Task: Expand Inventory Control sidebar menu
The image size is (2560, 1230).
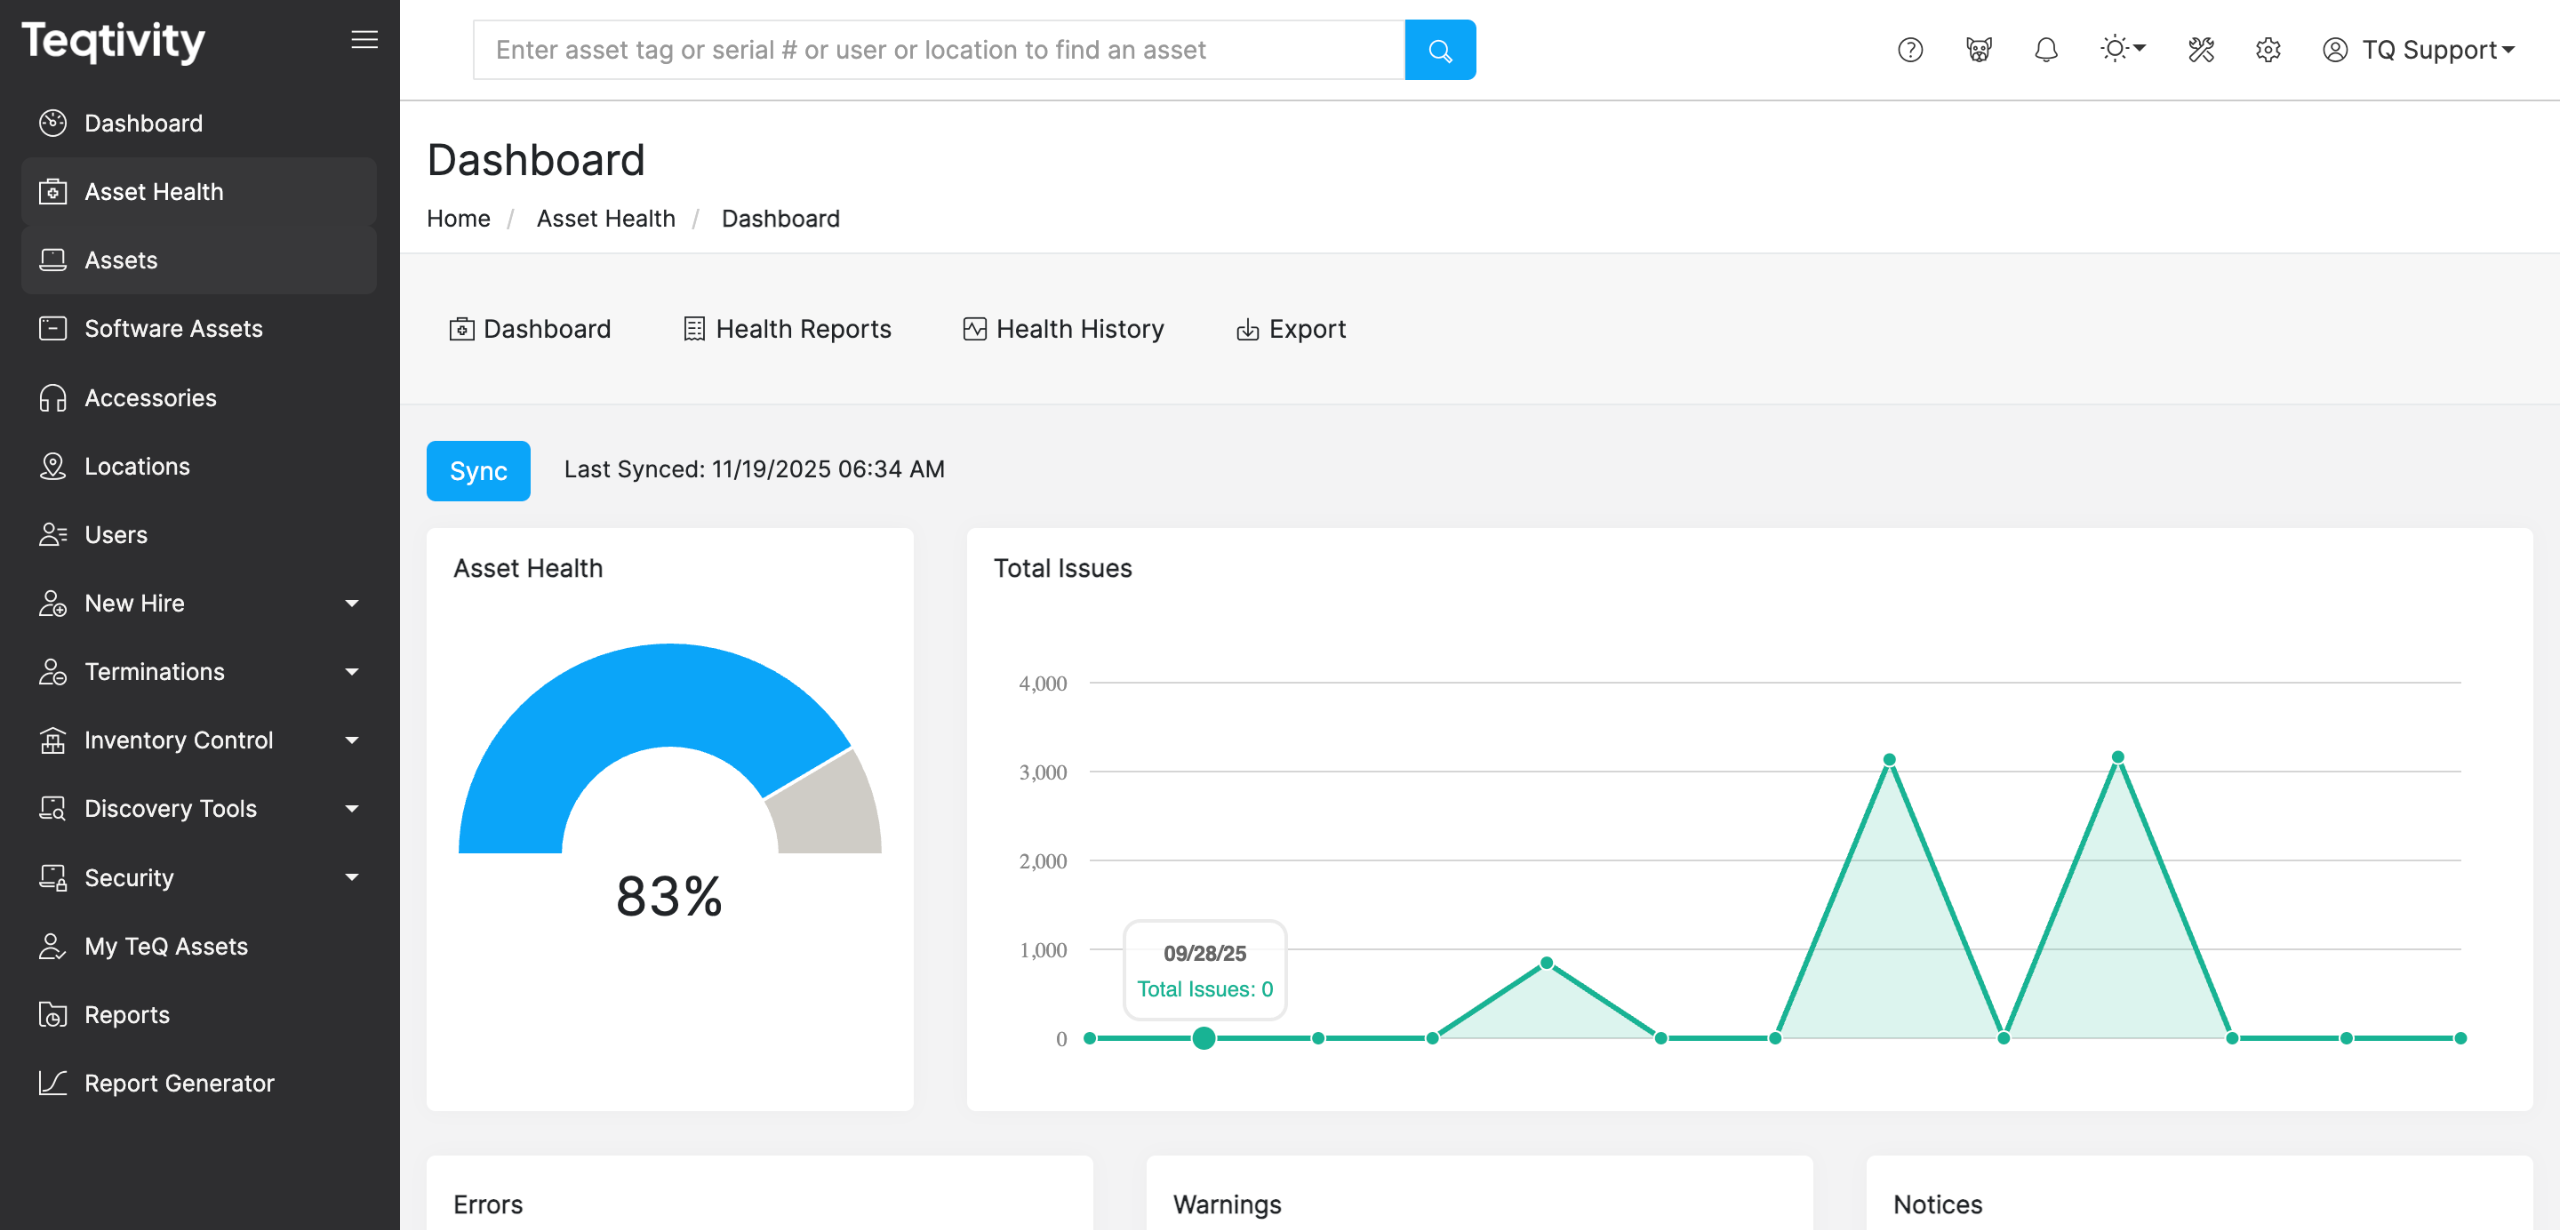Action: point(199,740)
